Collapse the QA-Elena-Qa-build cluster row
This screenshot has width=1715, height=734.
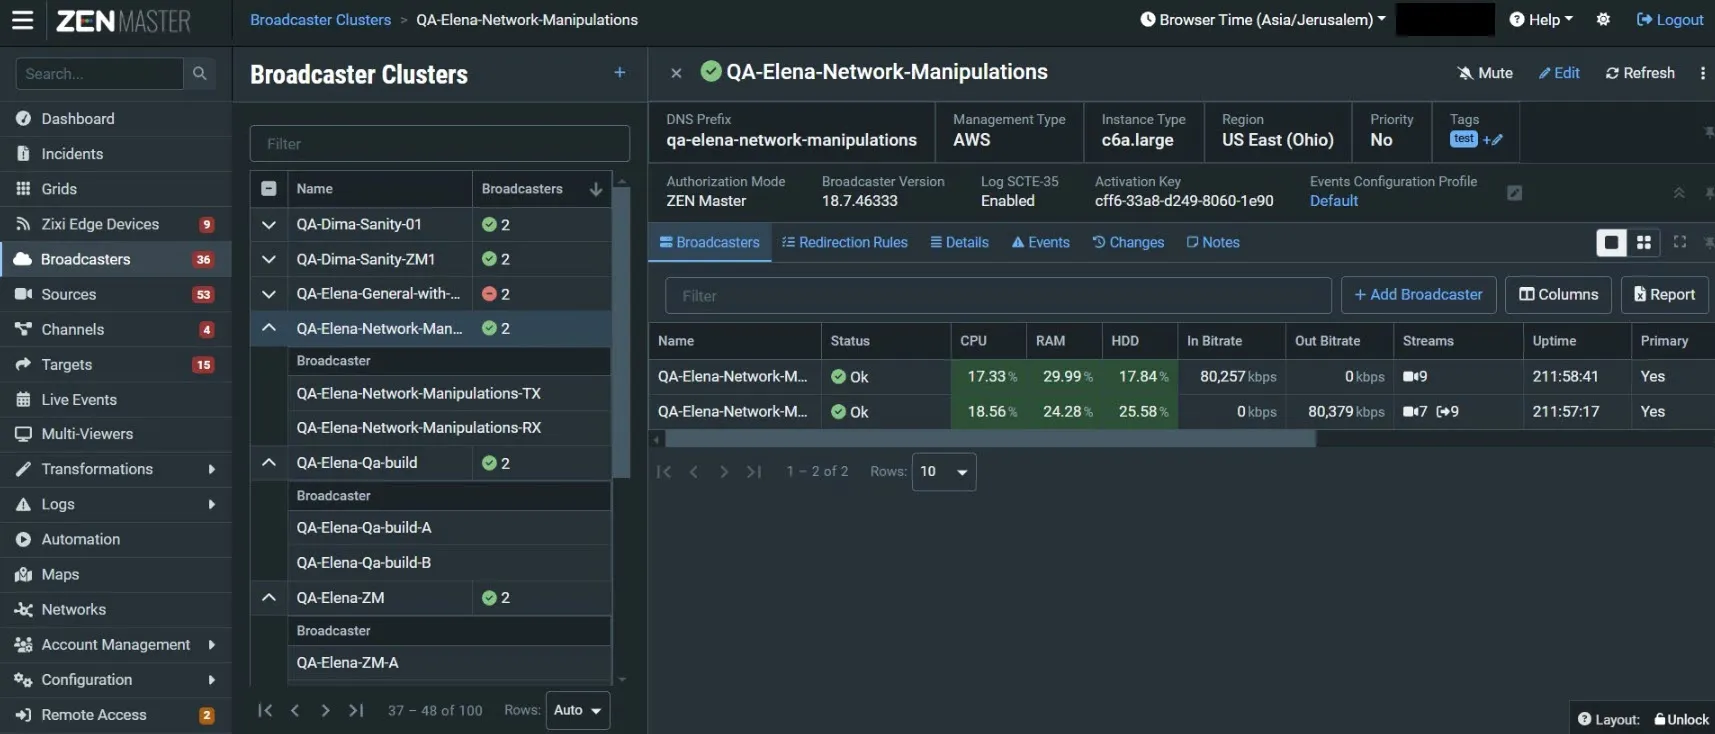(x=269, y=463)
